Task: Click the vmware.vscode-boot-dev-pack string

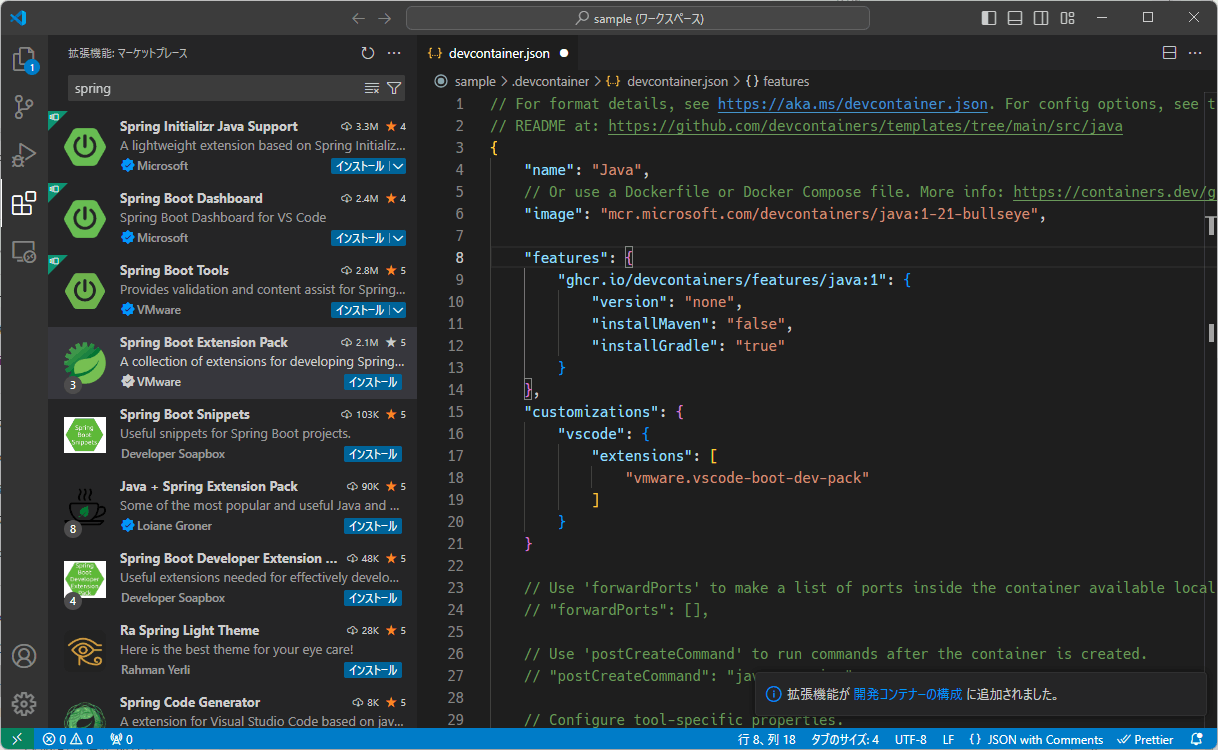Action: tap(747, 478)
